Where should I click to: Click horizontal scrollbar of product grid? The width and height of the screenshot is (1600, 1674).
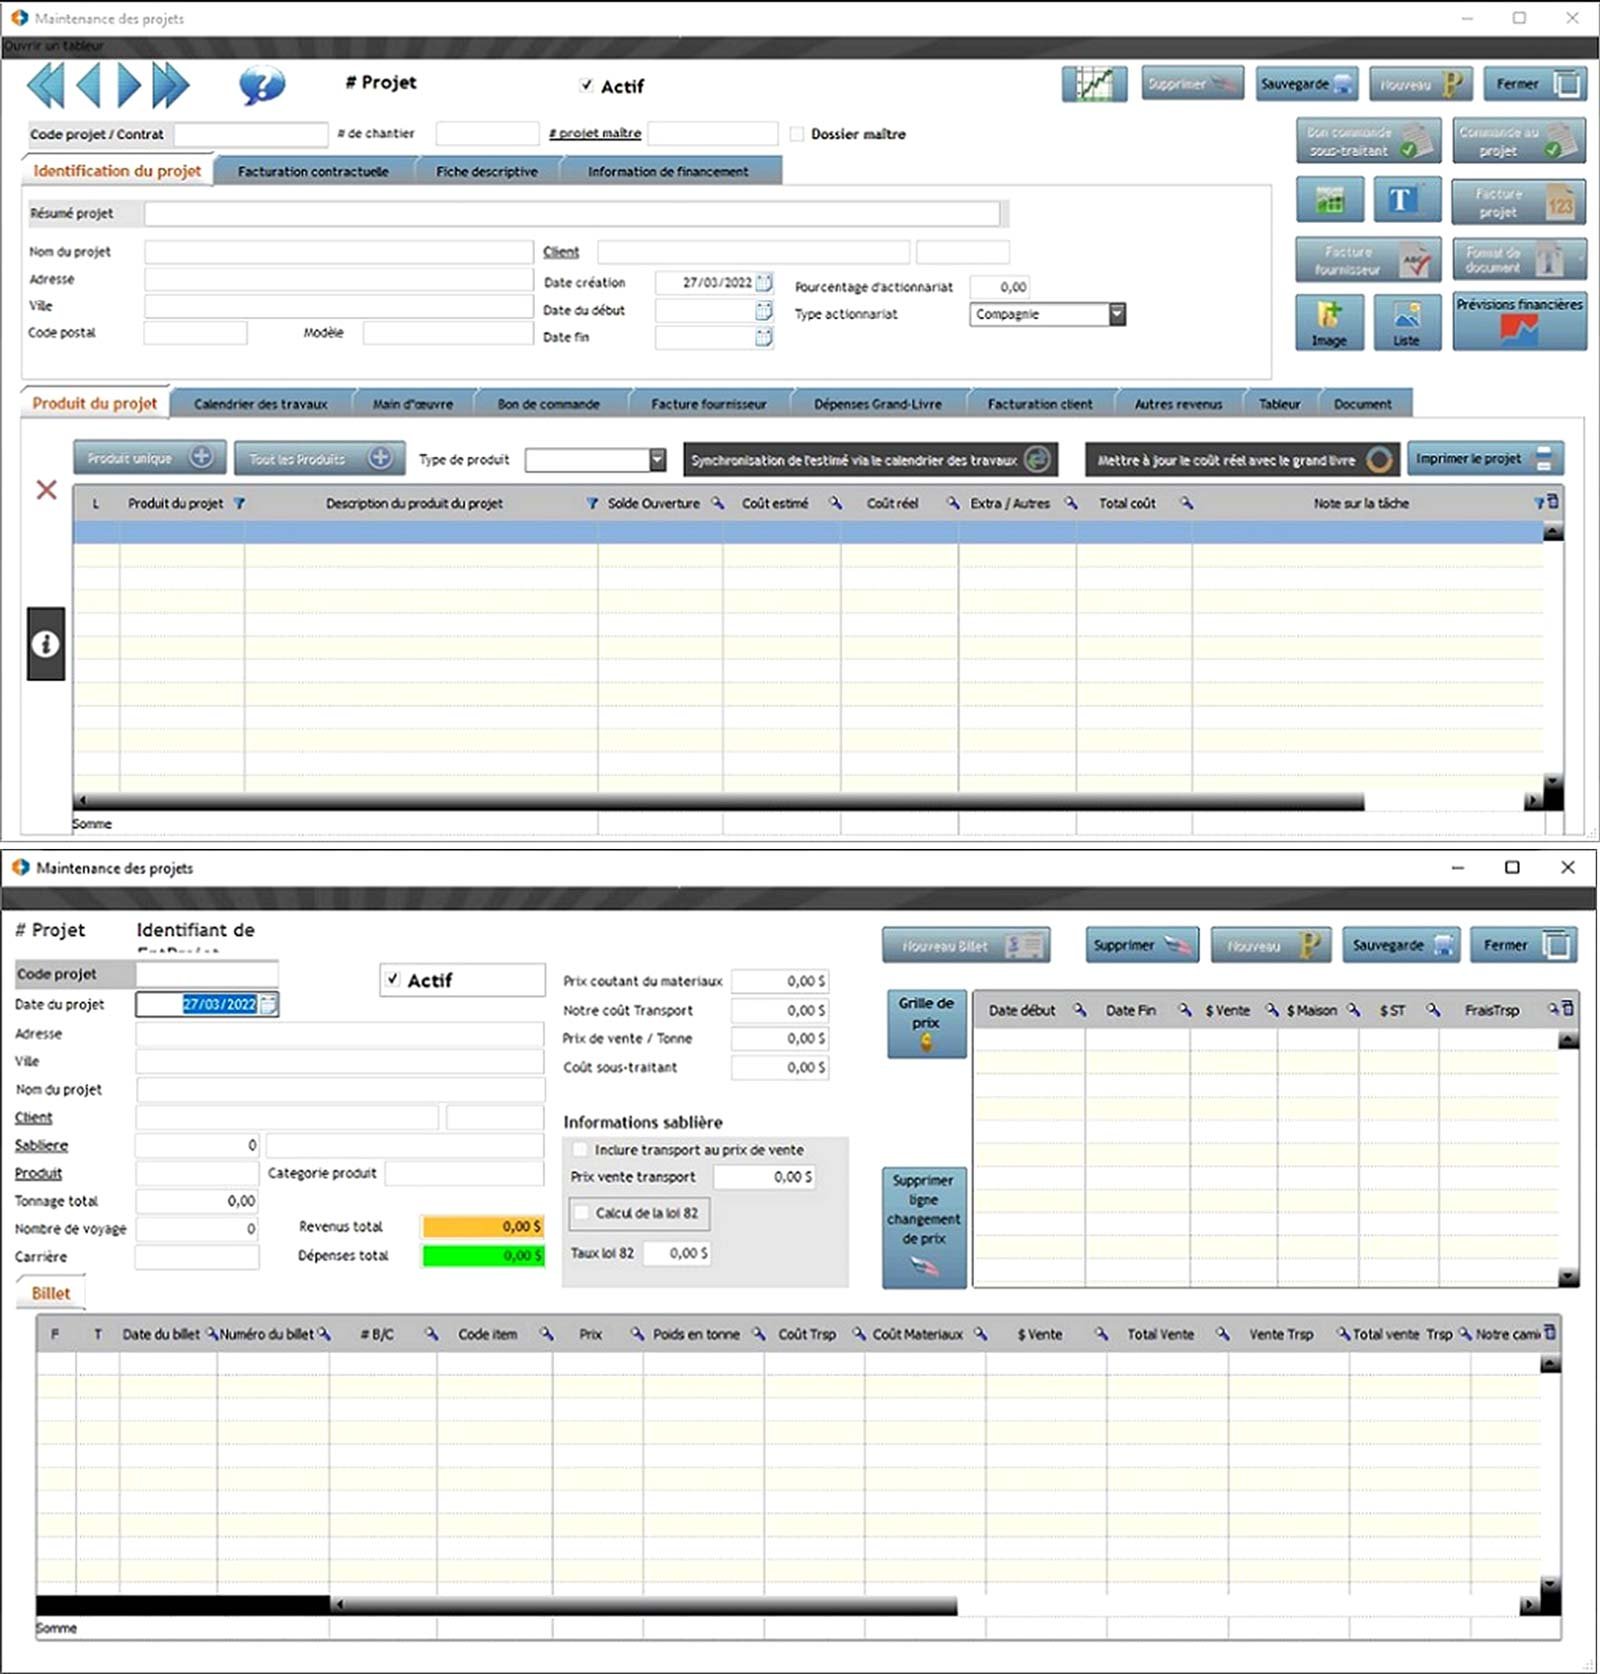[x=720, y=801]
